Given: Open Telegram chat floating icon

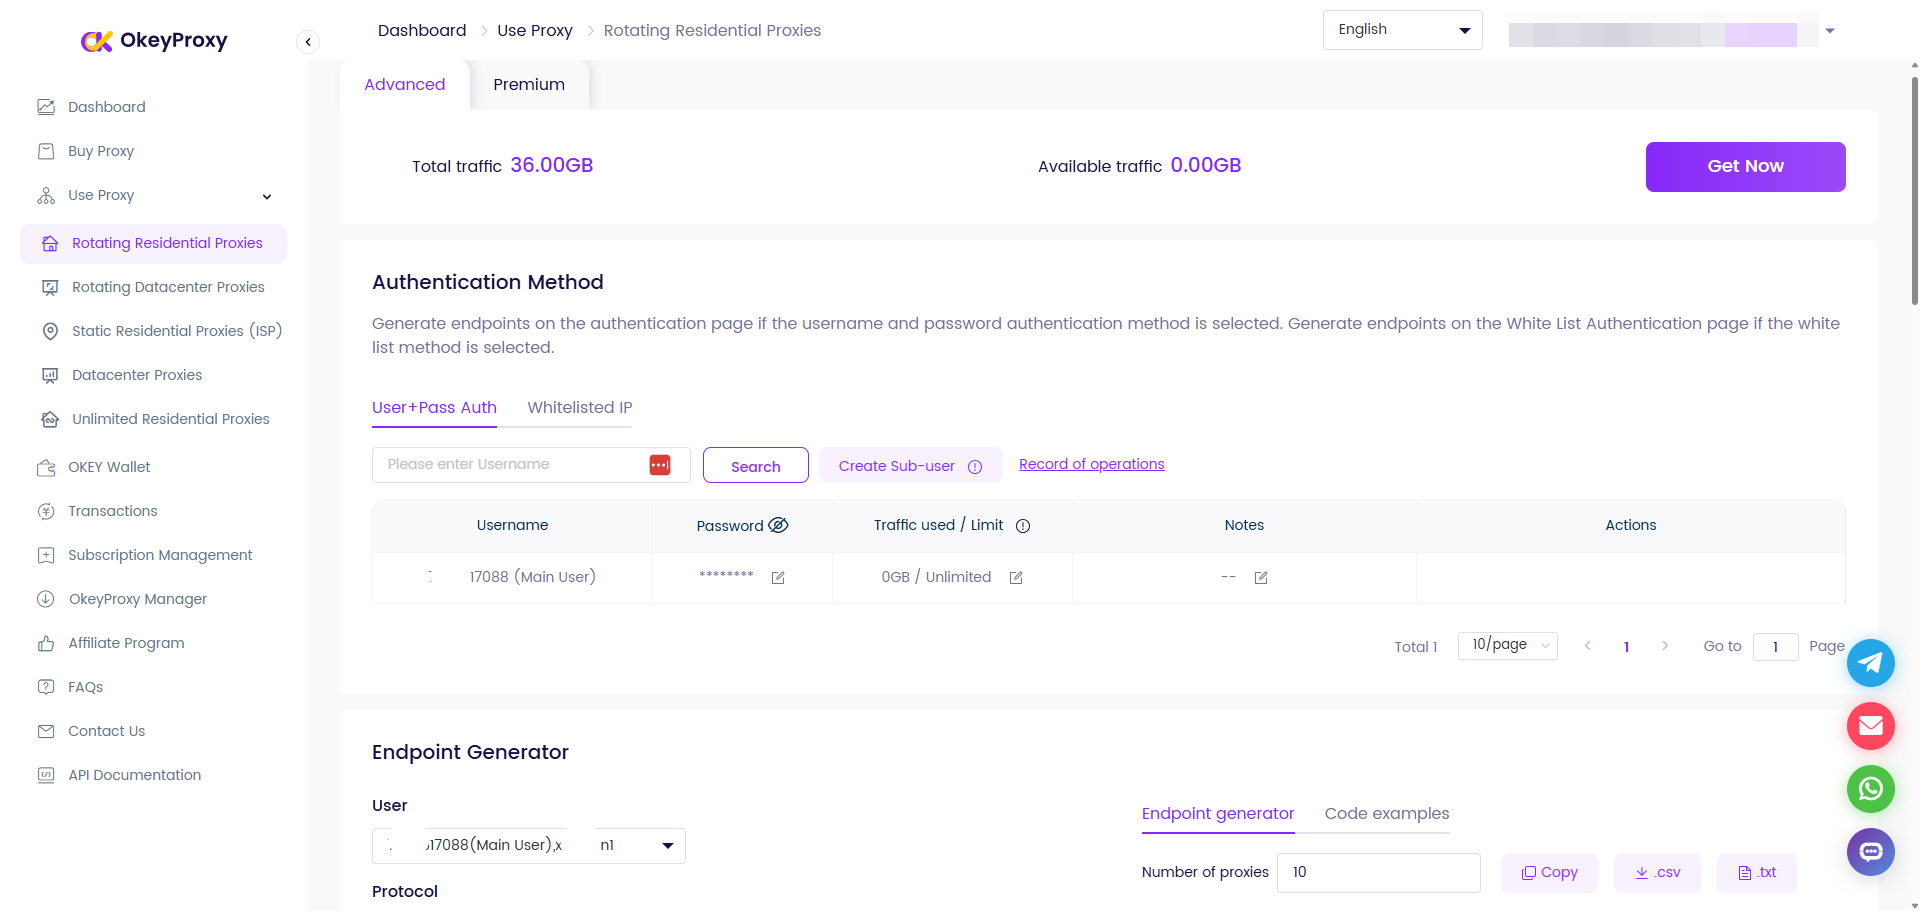Looking at the screenshot, I should pyautogui.click(x=1870, y=663).
